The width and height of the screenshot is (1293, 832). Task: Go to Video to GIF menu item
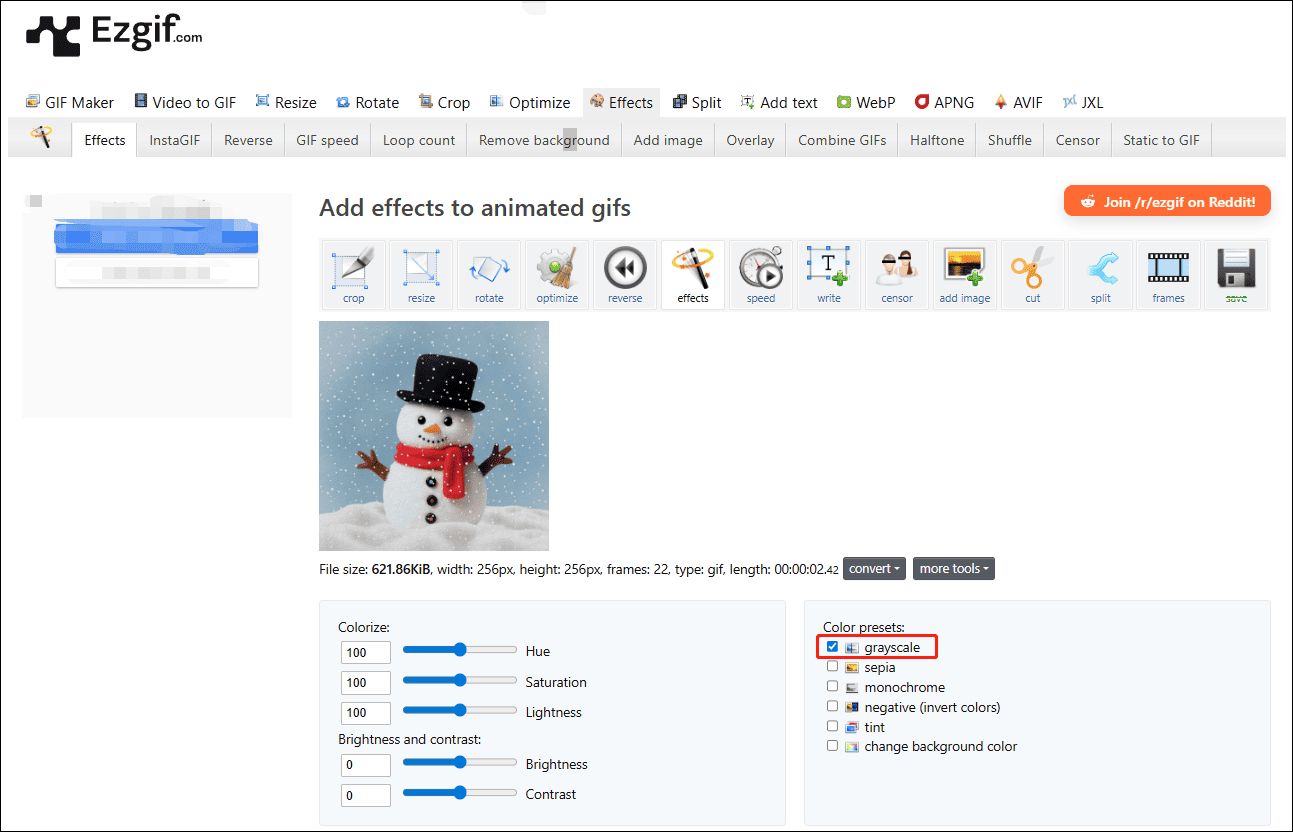click(x=185, y=102)
